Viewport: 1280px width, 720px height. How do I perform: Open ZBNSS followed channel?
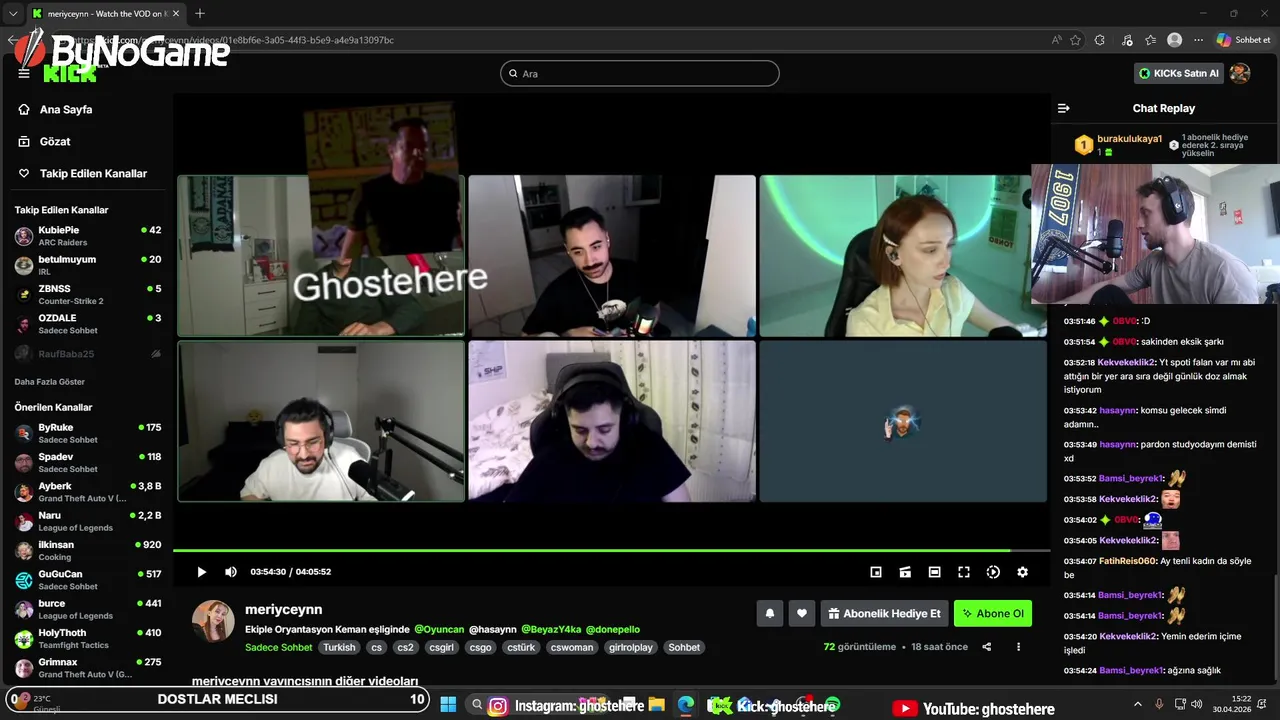[88, 294]
